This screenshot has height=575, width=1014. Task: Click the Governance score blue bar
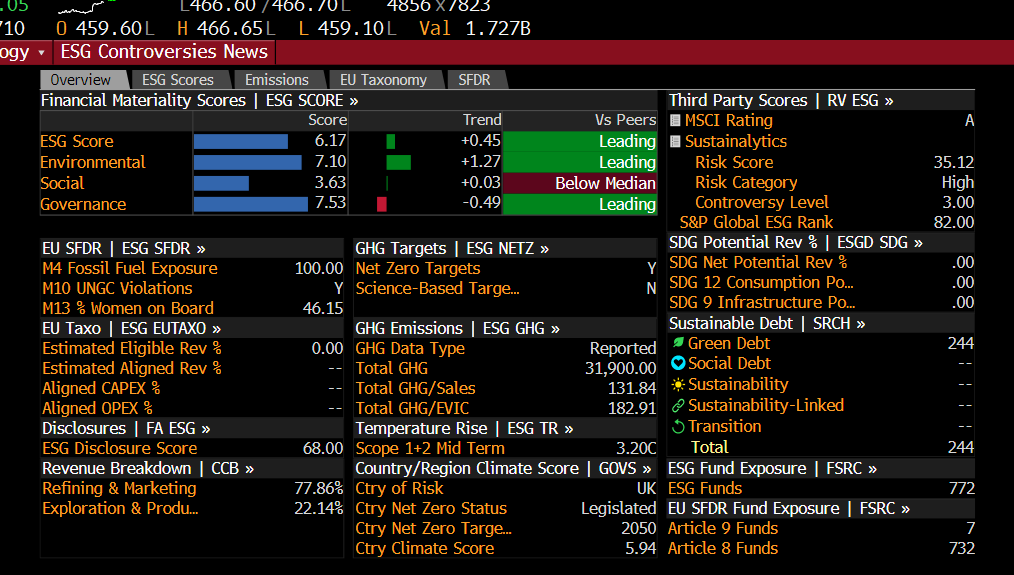(251, 204)
